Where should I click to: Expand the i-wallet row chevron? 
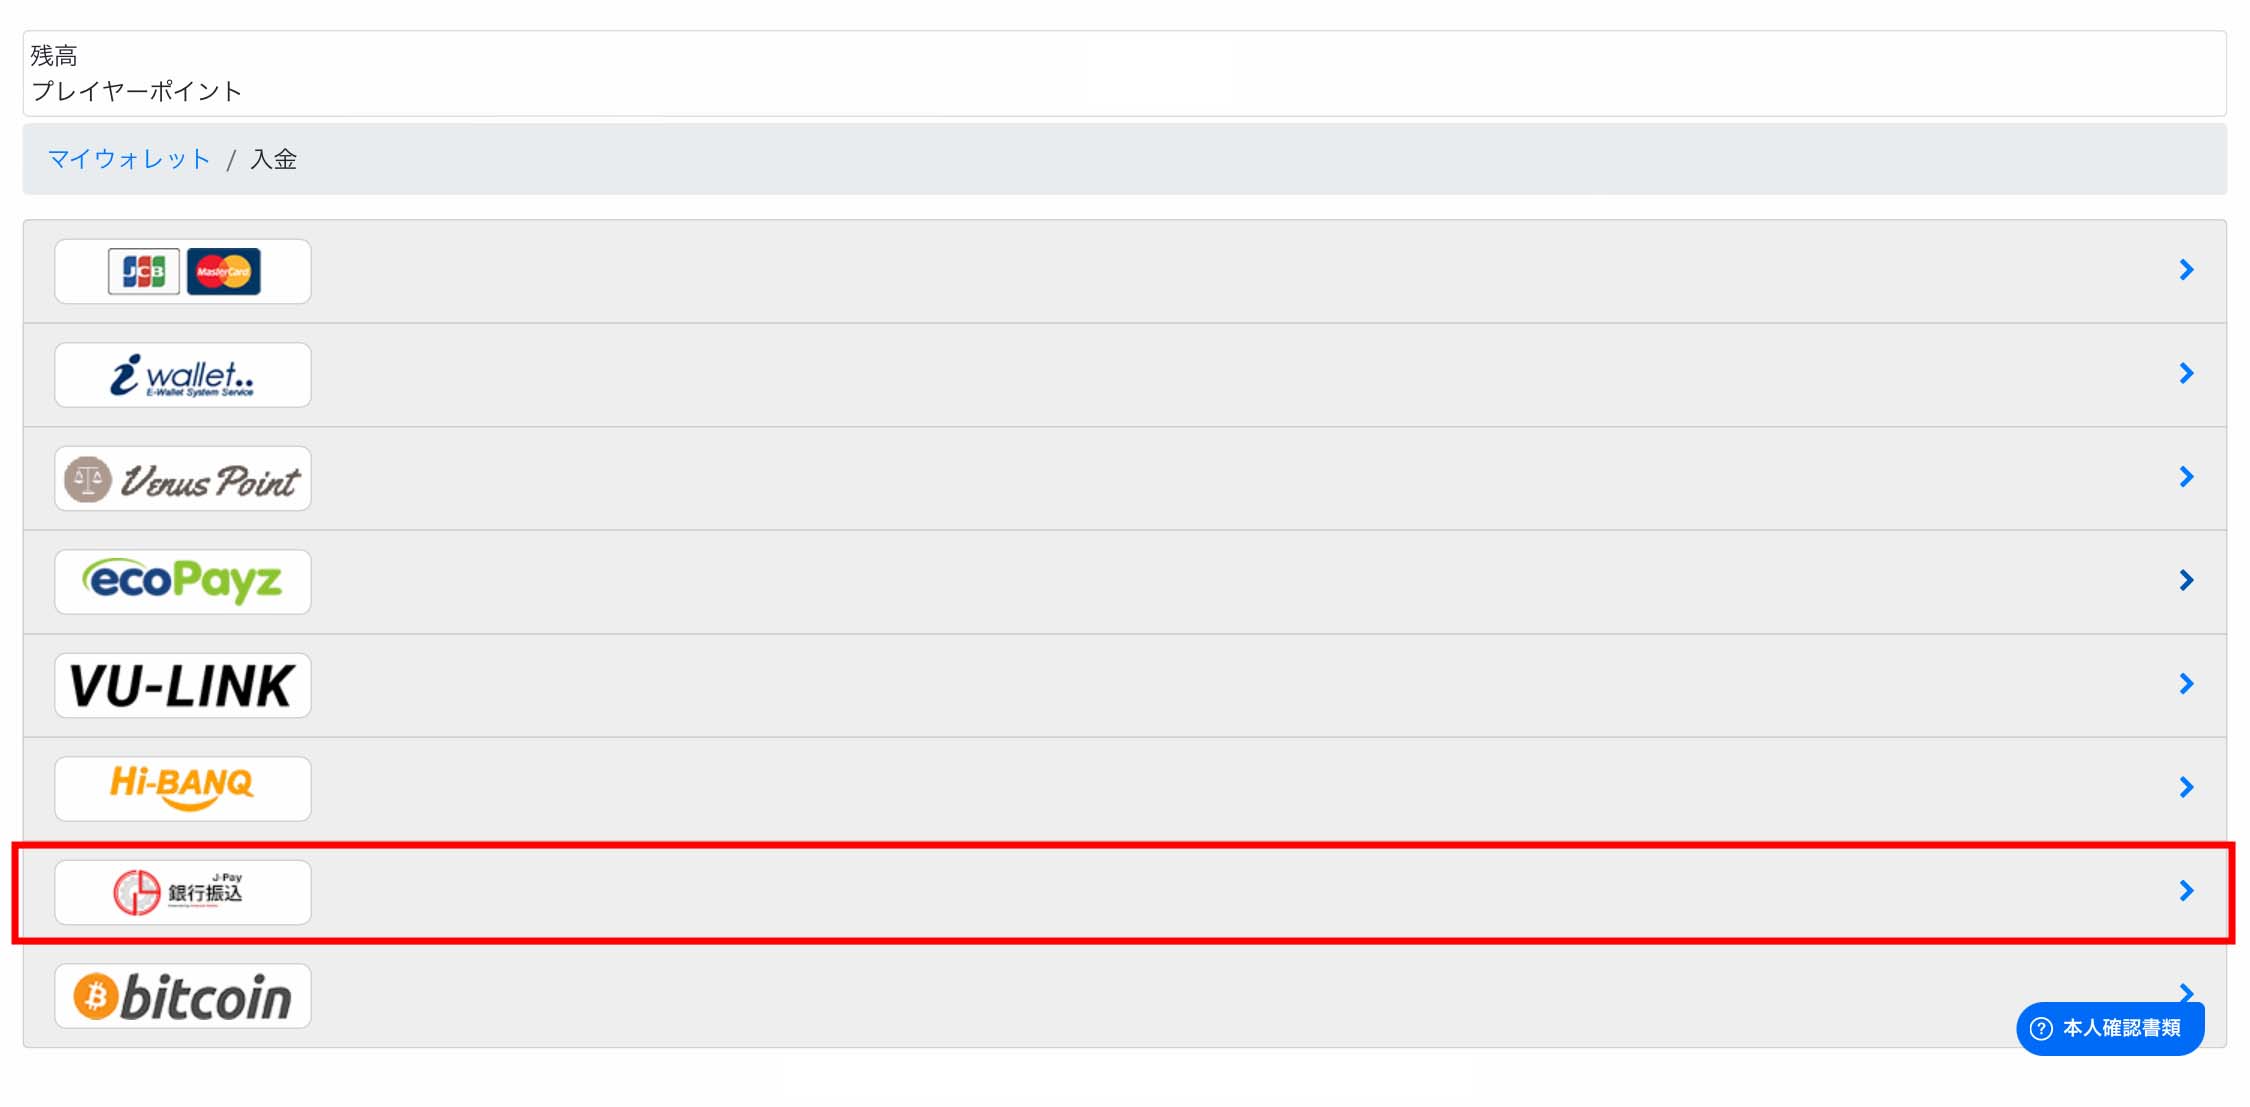(x=2186, y=373)
